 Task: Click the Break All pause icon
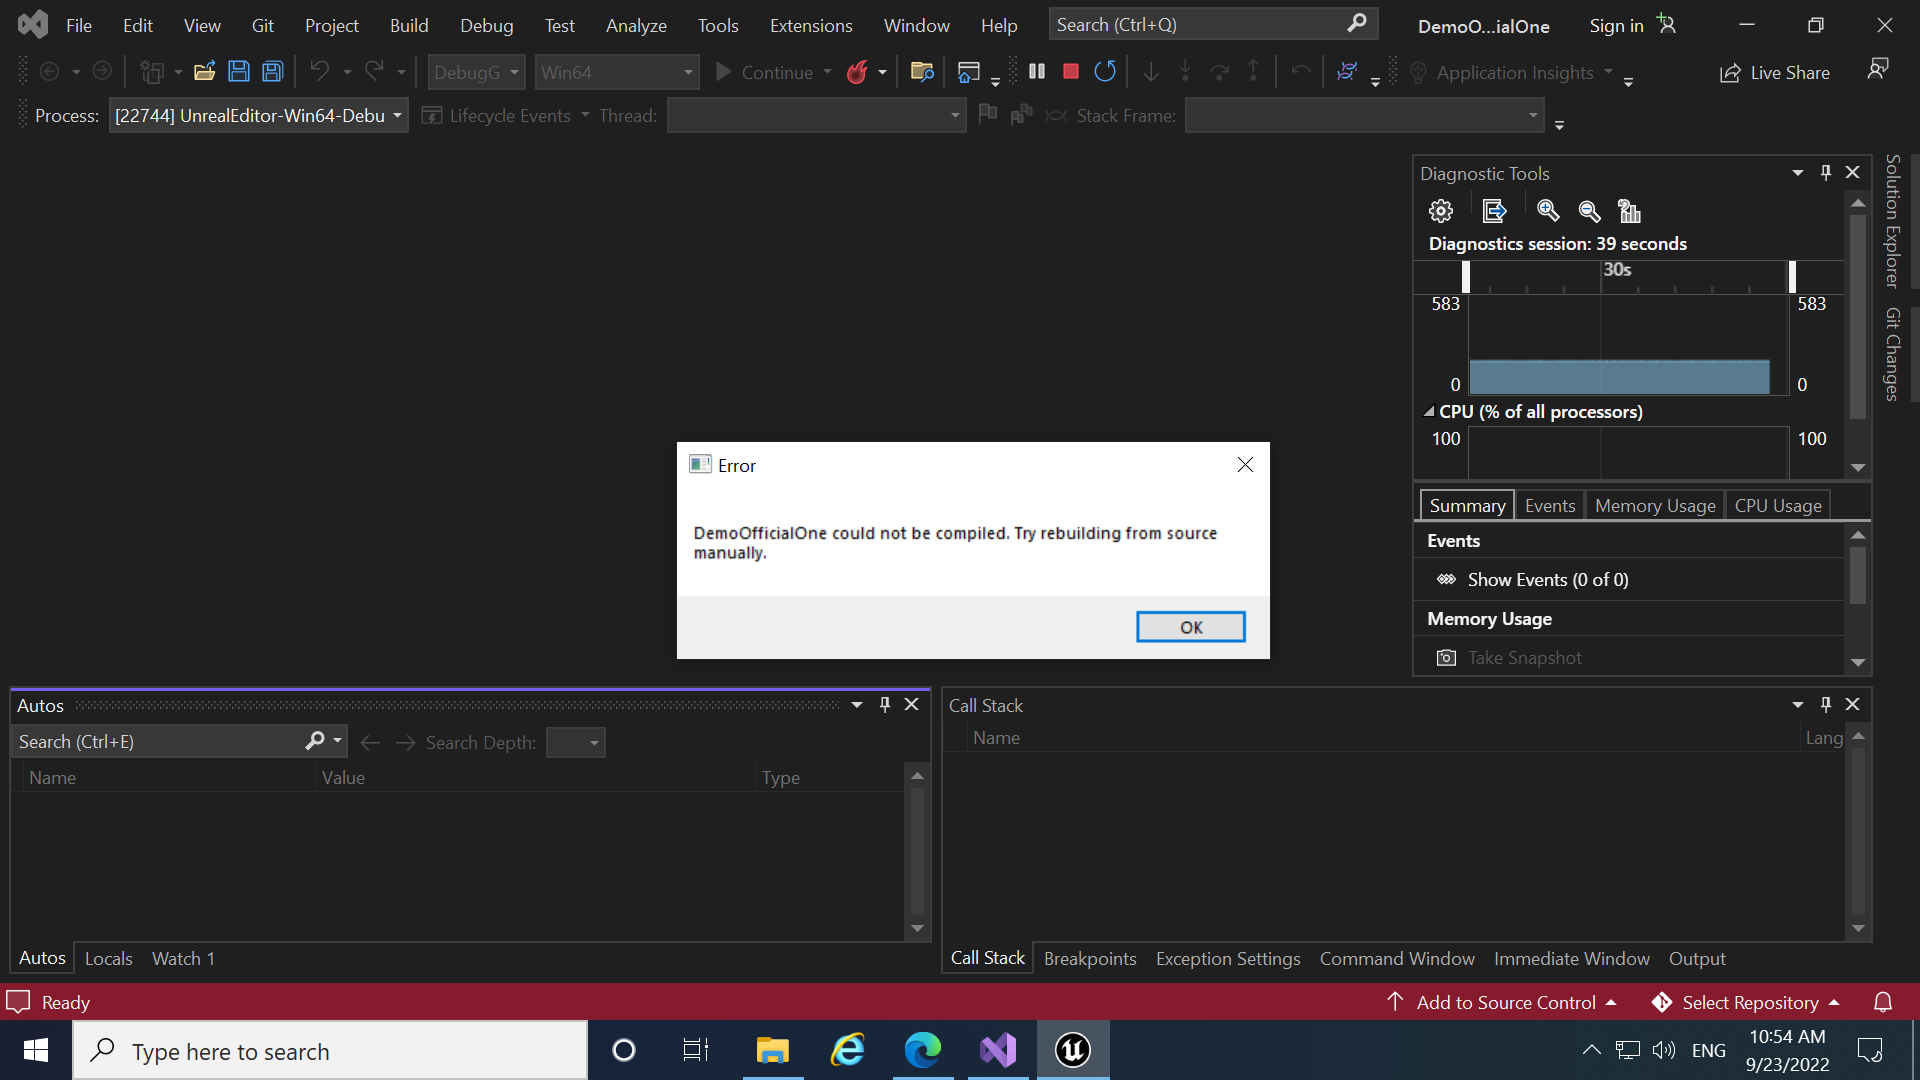click(1037, 71)
